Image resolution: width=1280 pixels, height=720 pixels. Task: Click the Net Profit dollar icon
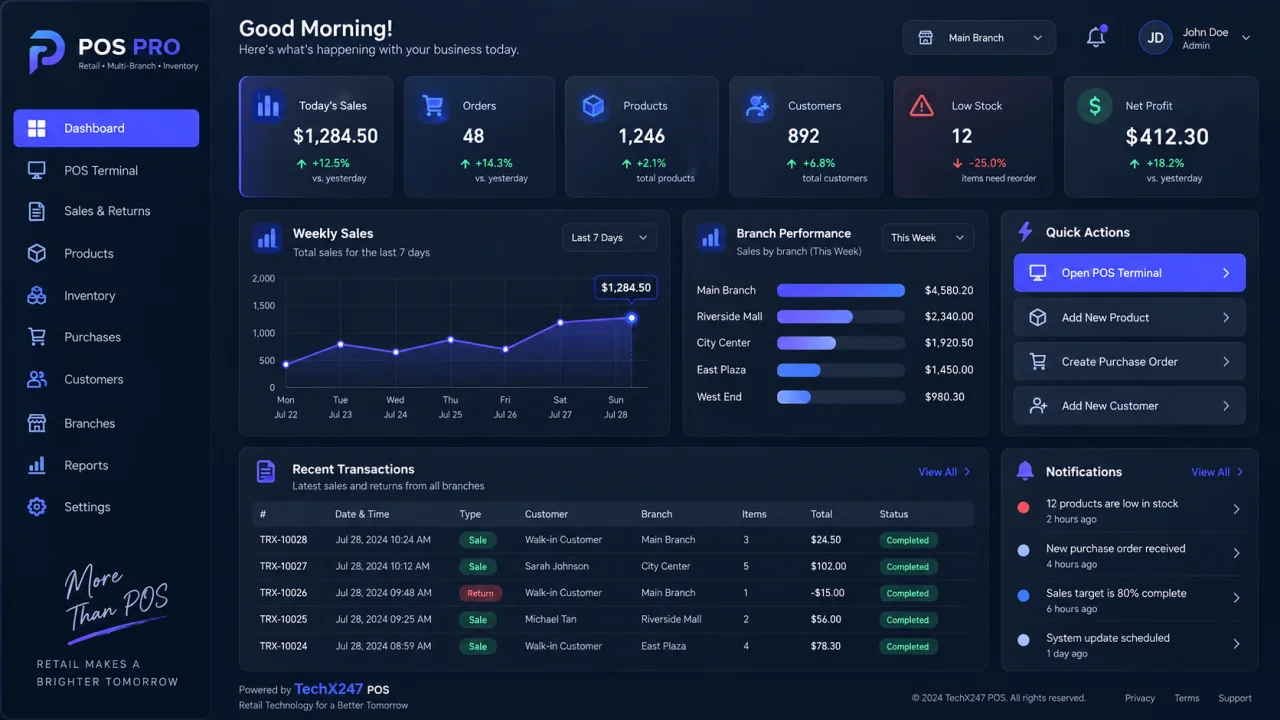[x=1094, y=105]
